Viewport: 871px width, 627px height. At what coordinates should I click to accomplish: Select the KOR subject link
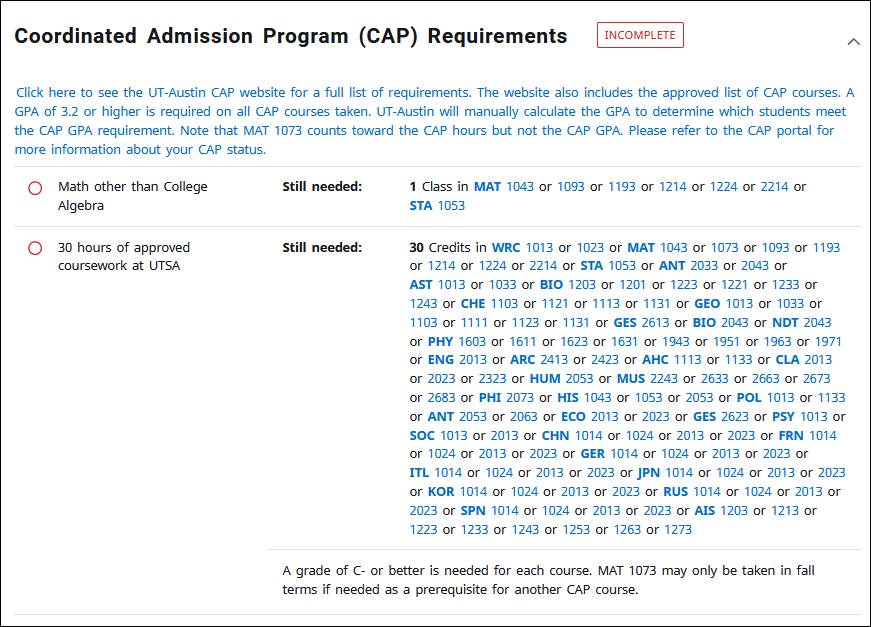(x=441, y=491)
